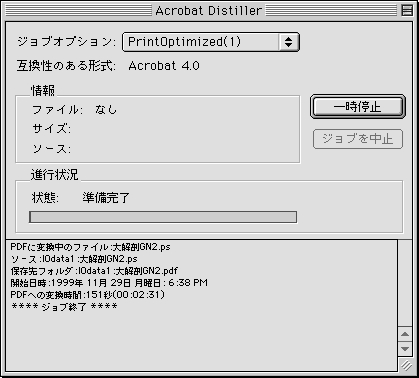Click the 互換性のある形式 label
419x378 pixels.
point(66,66)
